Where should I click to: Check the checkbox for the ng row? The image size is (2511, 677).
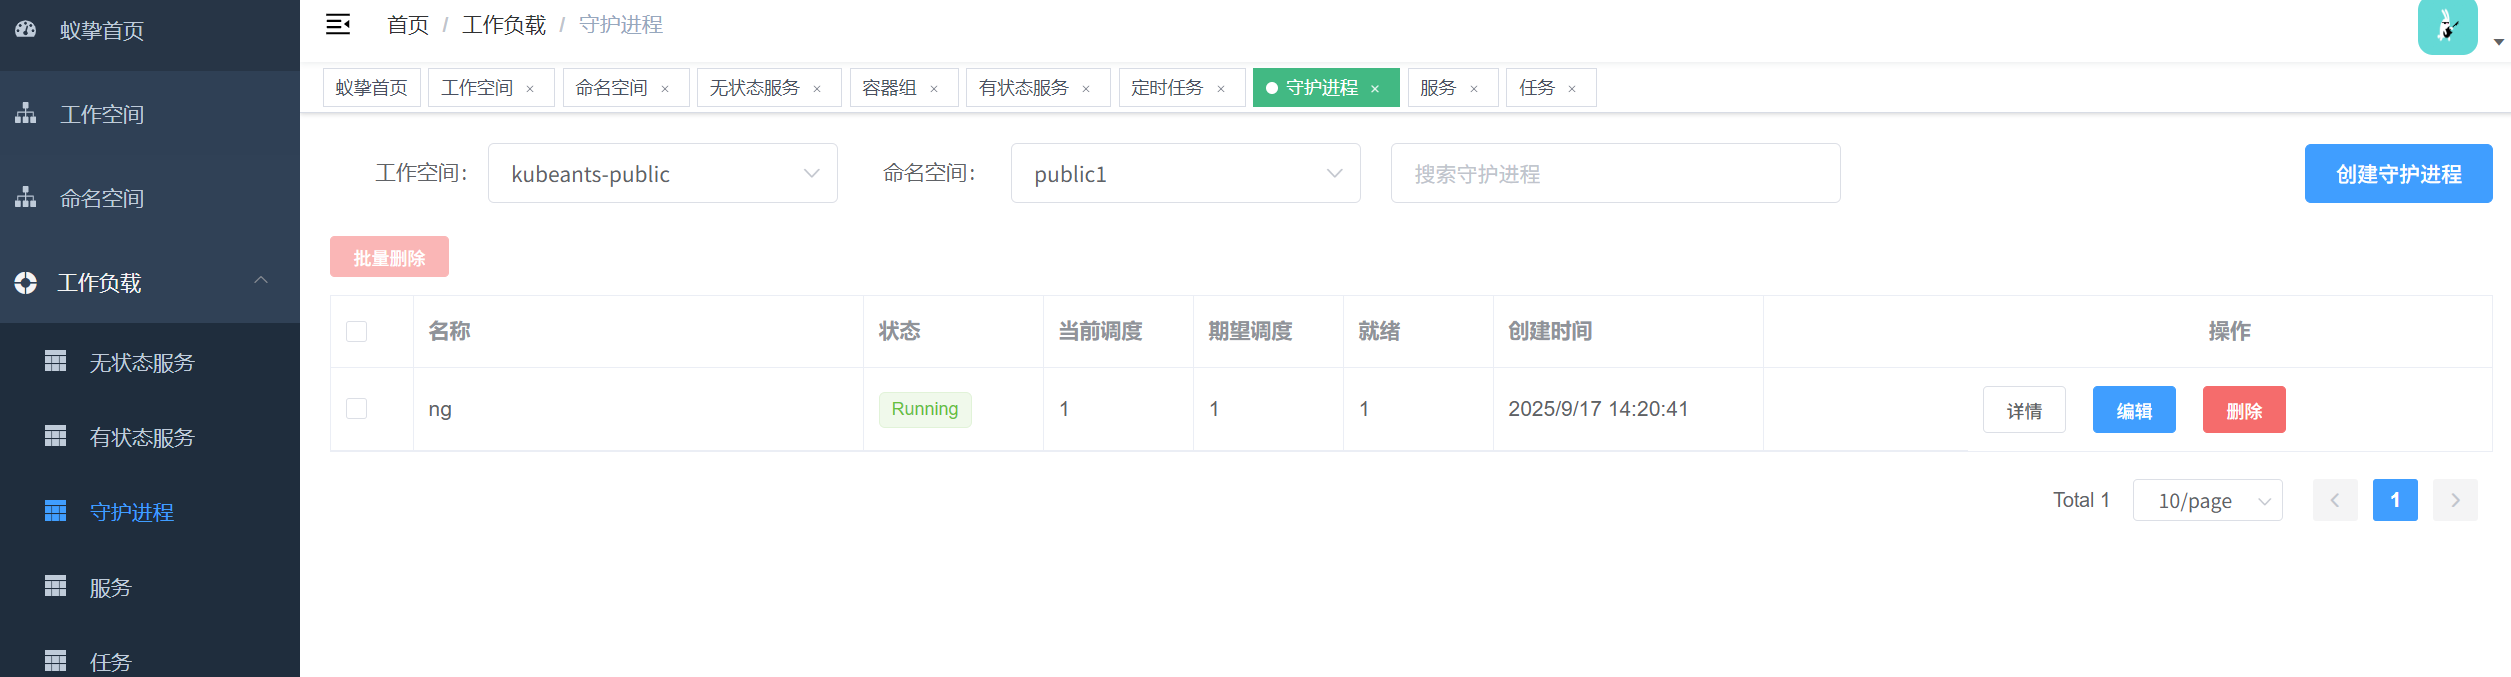tap(357, 409)
